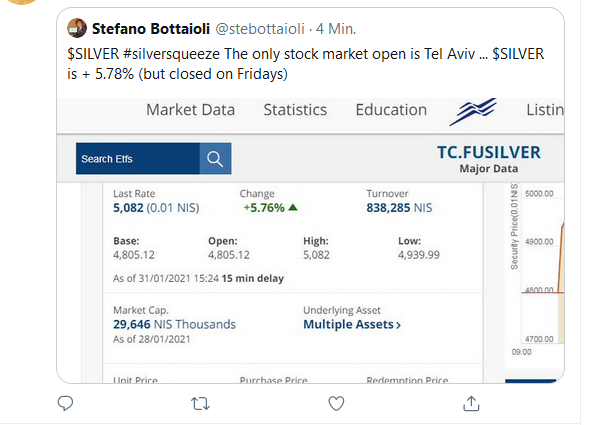596x425 pixels.
Task: Open the share upload icon
Action: 471,403
